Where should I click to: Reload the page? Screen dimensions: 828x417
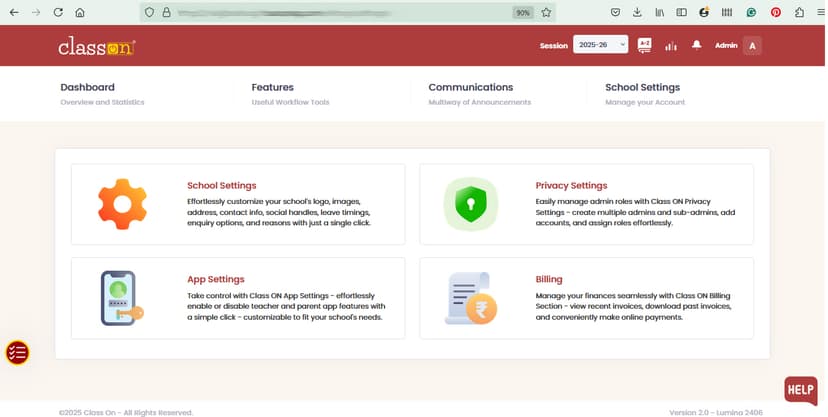click(58, 12)
